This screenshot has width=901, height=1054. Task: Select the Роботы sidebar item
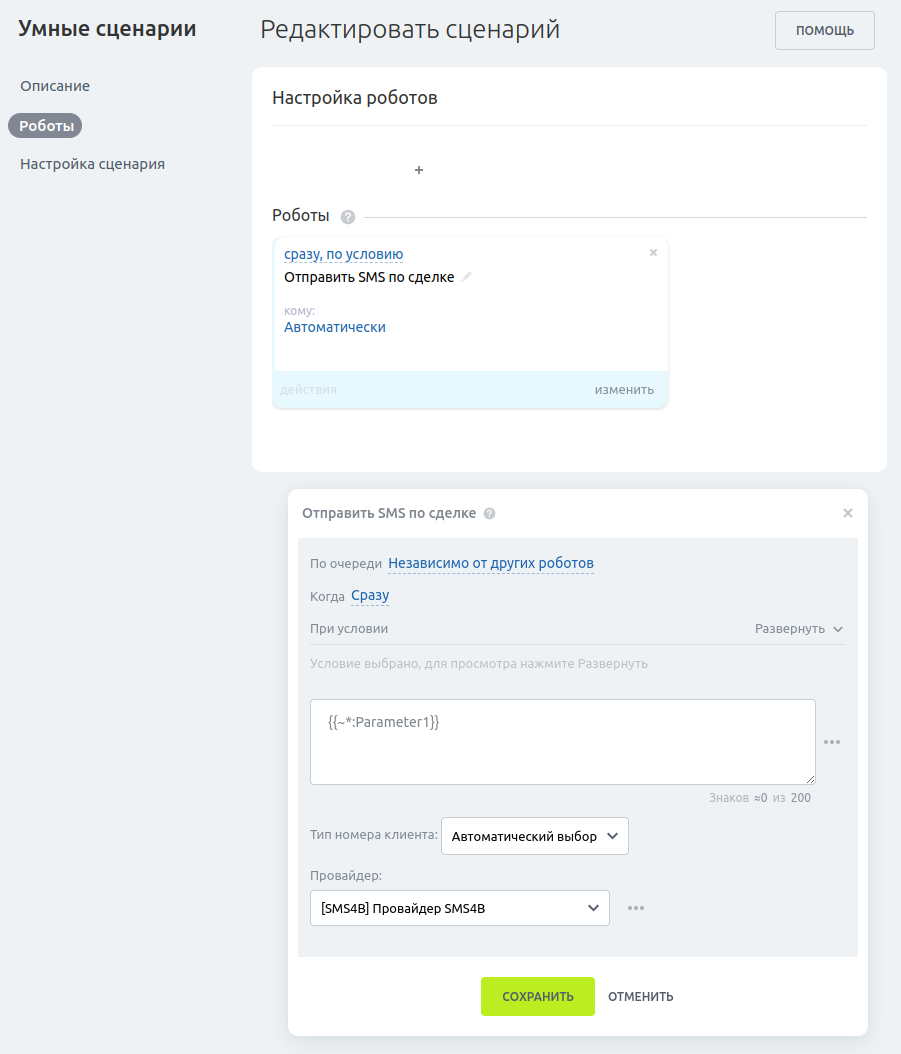tap(46, 126)
